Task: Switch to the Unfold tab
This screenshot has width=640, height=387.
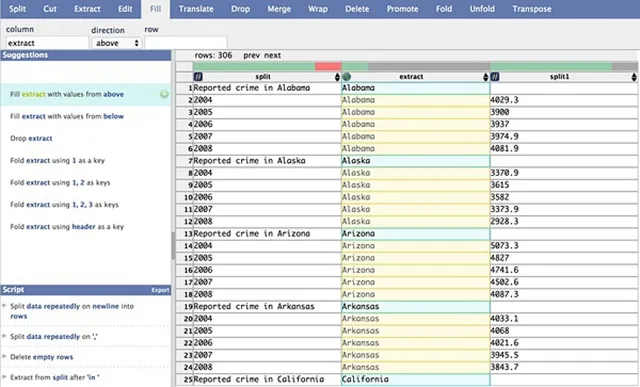Action: (482, 9)
